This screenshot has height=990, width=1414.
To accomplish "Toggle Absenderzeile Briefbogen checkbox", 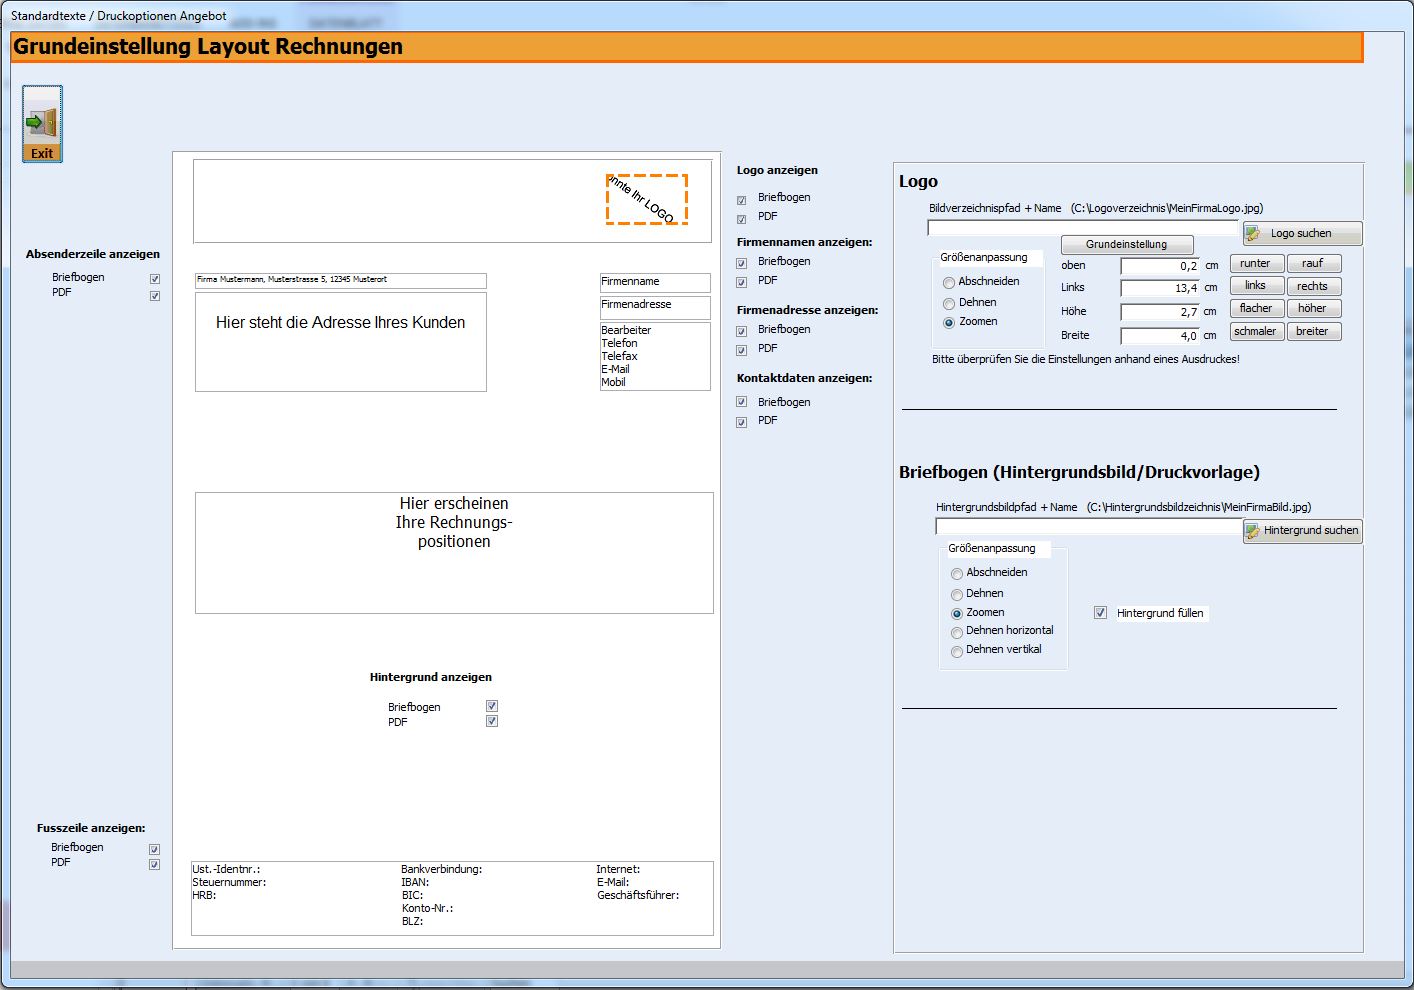I will [155, 279].
